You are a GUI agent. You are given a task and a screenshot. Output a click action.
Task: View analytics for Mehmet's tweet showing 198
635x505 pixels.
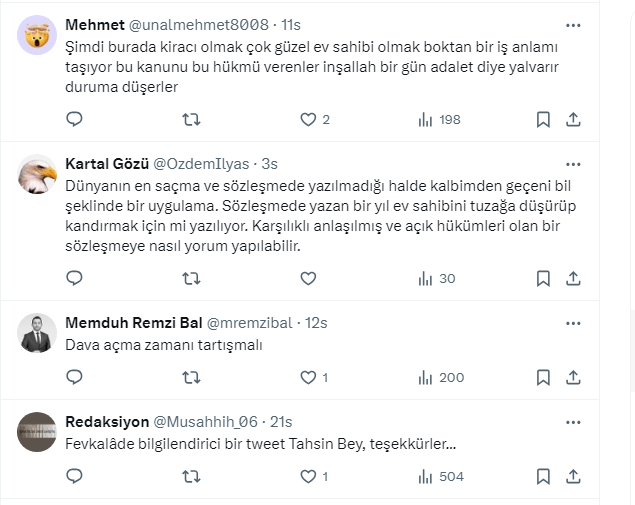pos(439,119)
